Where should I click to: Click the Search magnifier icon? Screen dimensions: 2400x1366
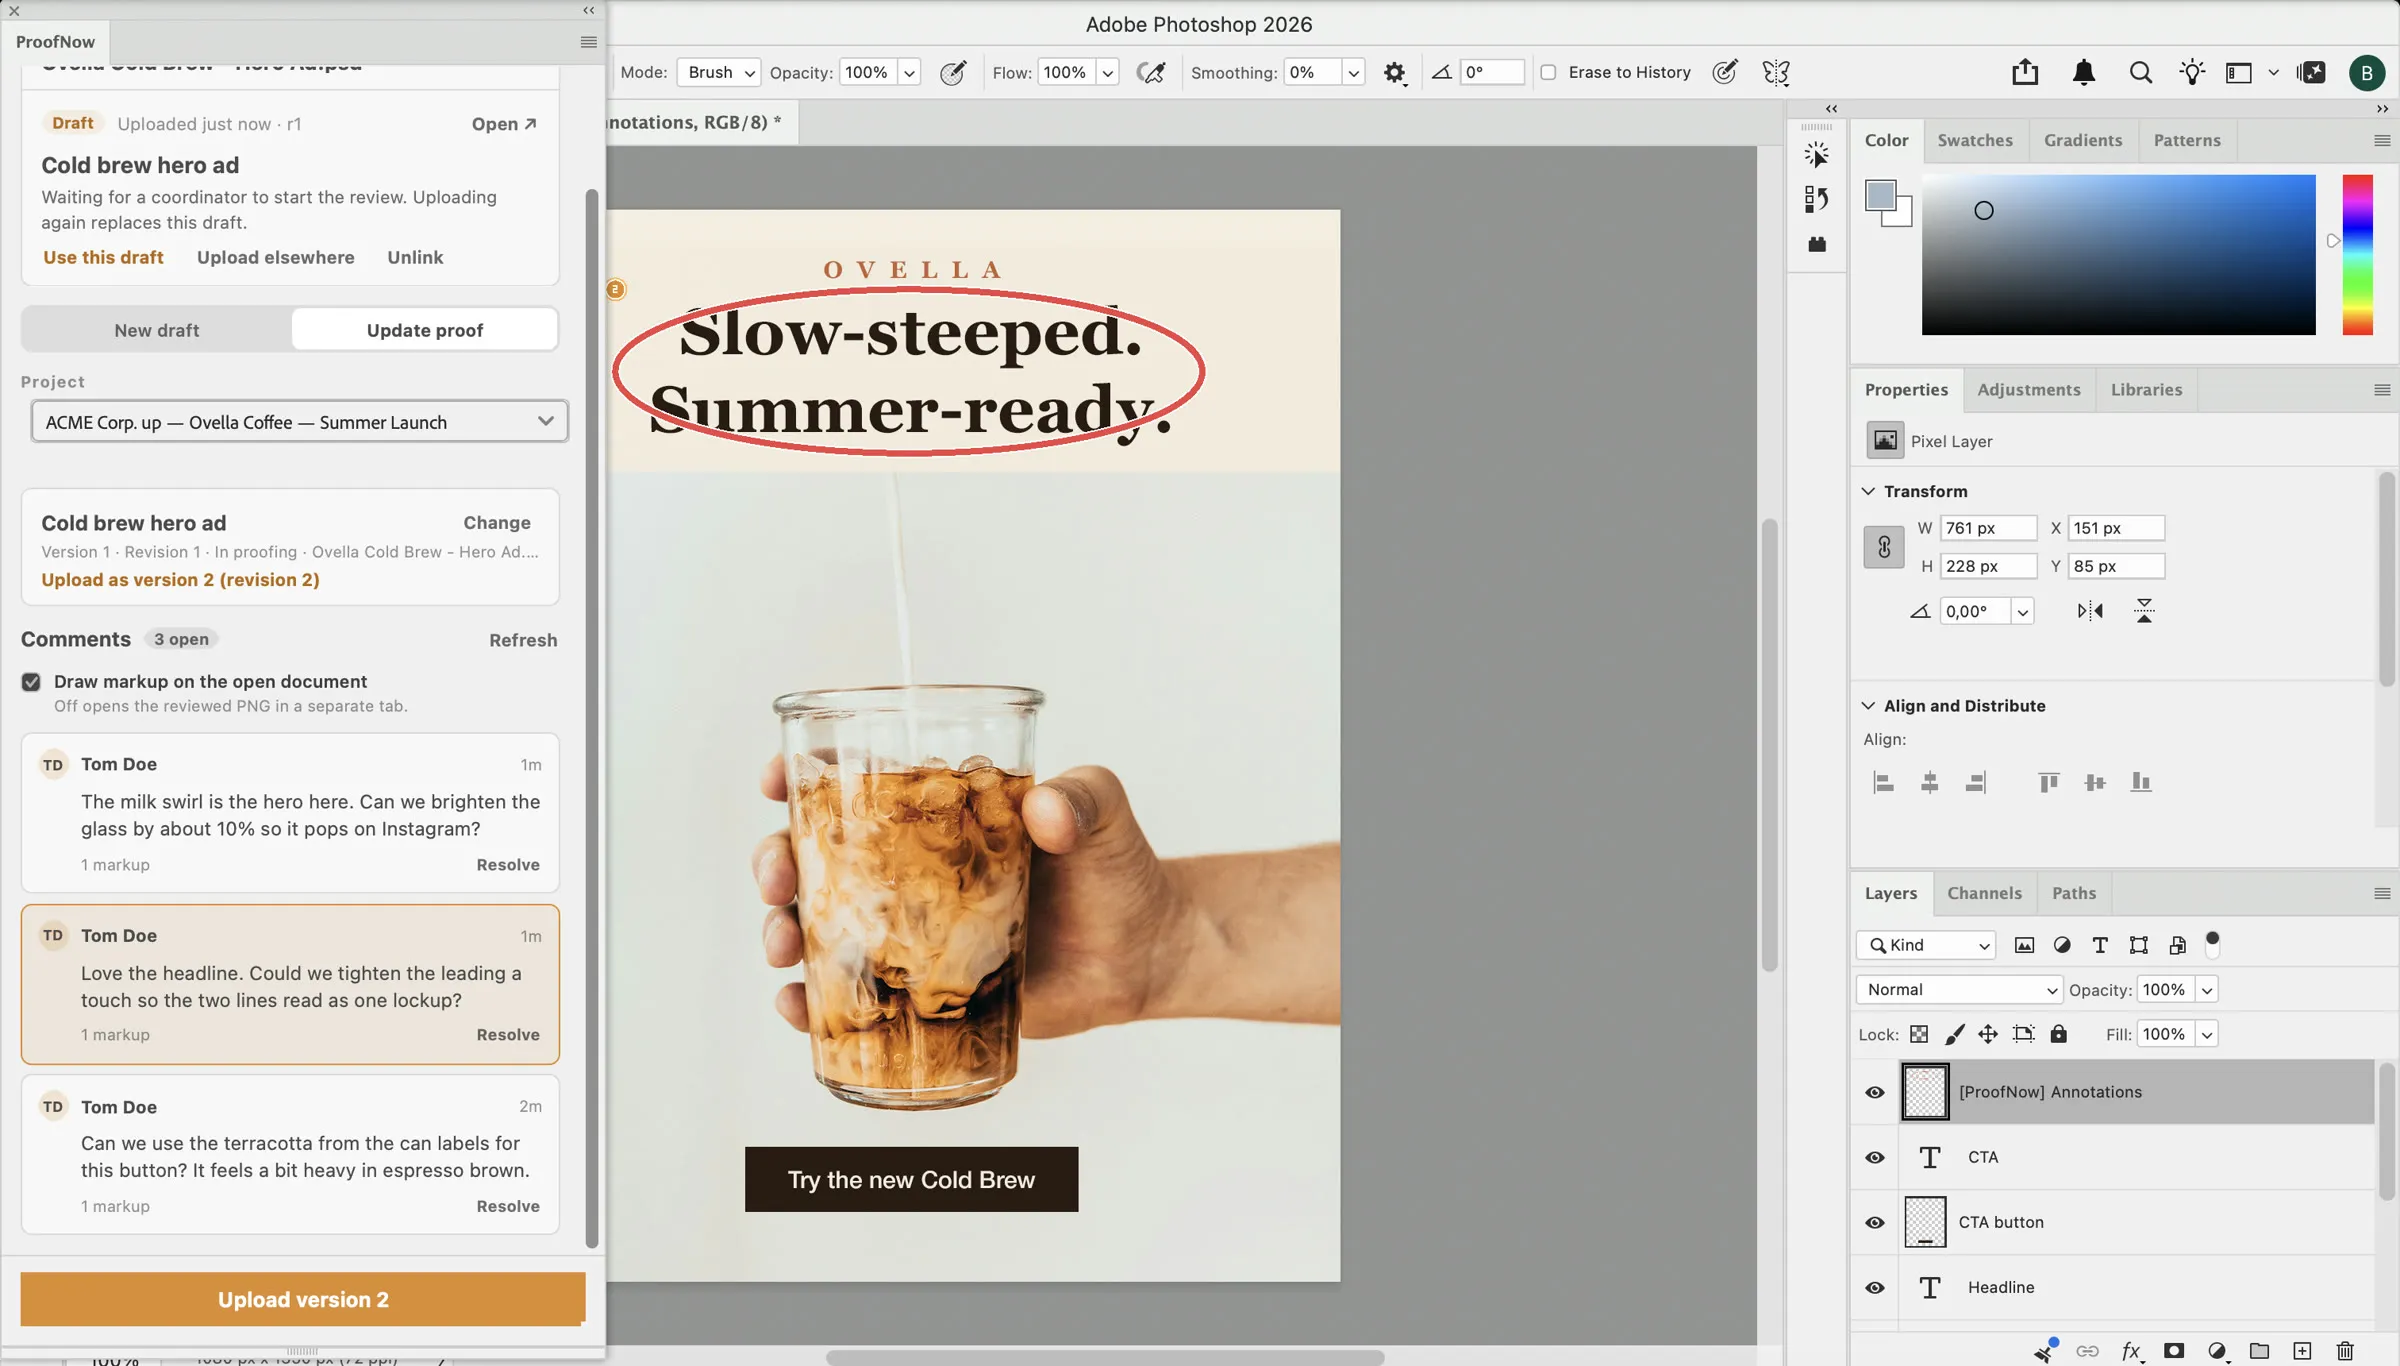[x=2140, y=72]
